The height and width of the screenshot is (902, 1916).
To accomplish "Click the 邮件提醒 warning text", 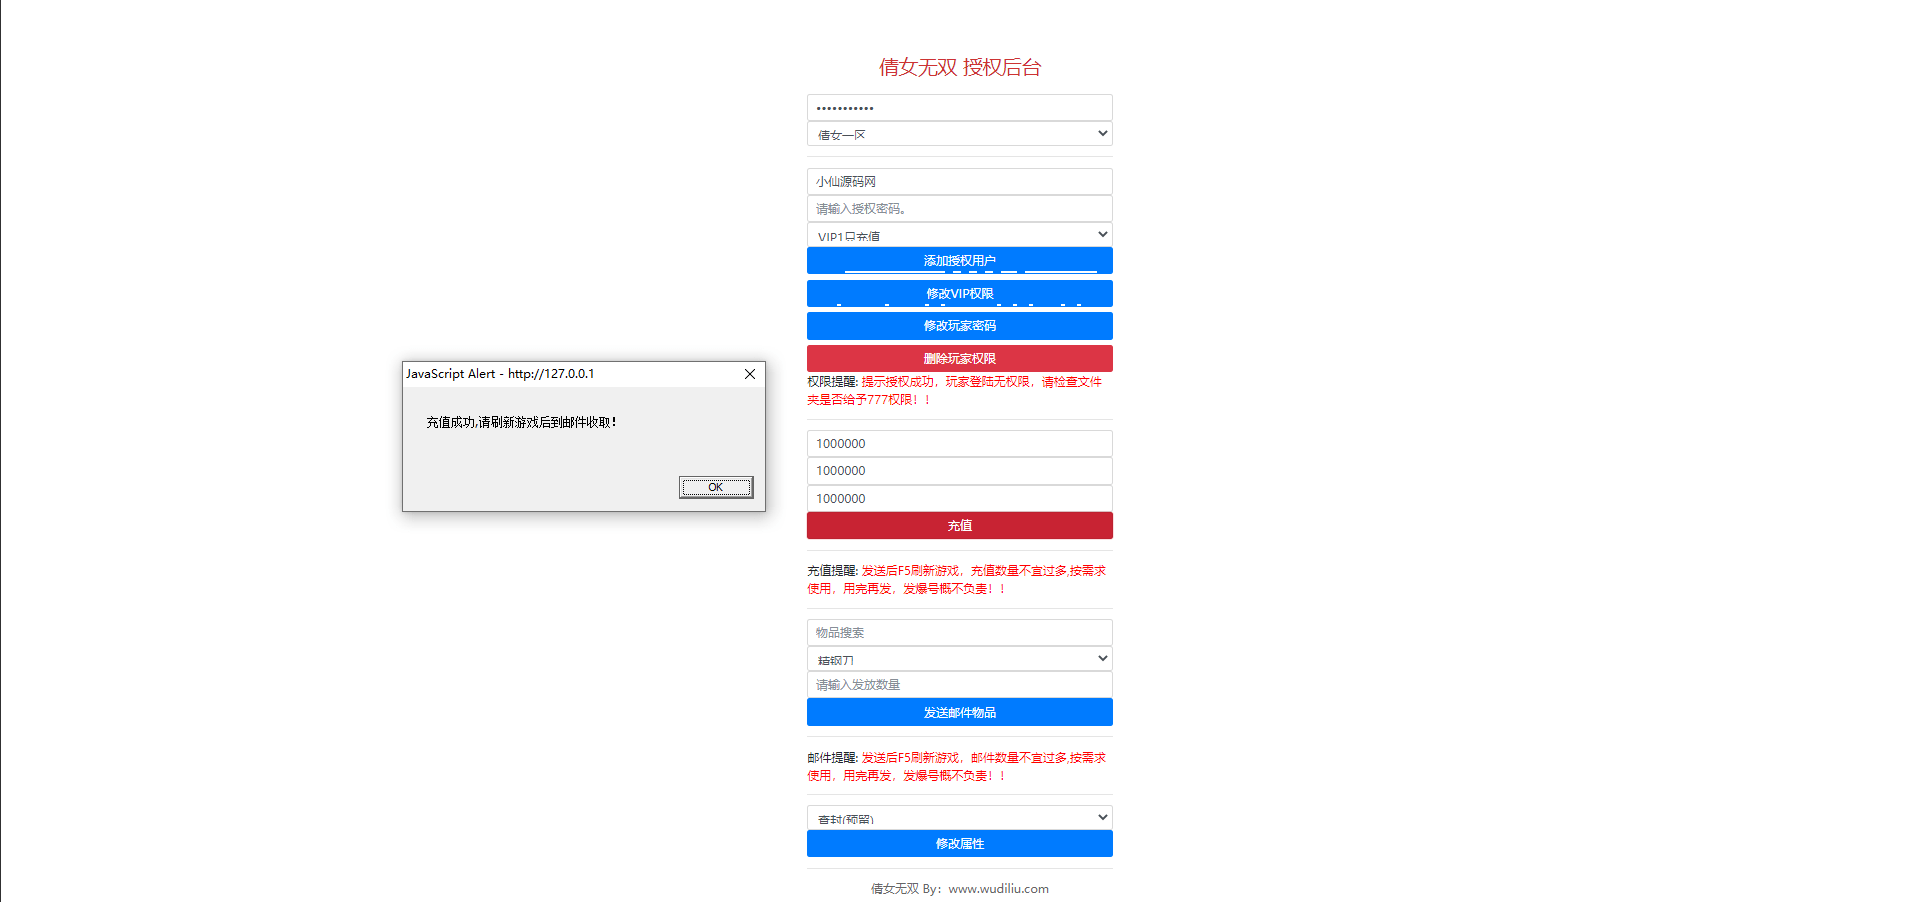I will coord(957,767).
